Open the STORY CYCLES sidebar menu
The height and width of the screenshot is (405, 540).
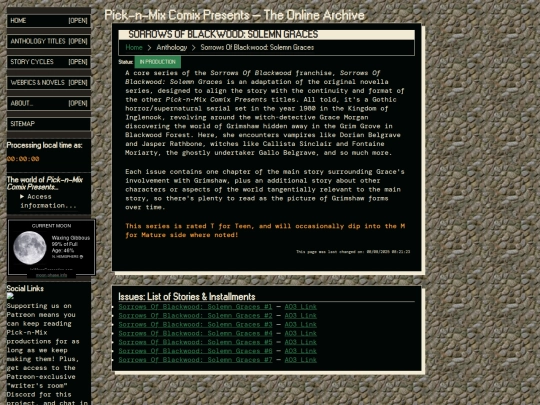[x=49, y=62]
